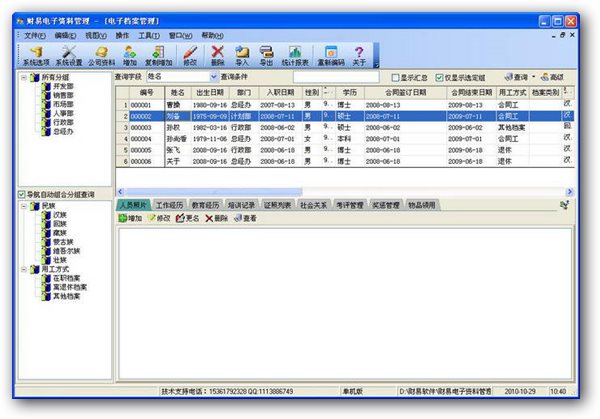Switch to 教育经历 tab
Screen dimensions: 600x419
coord(205,205)
